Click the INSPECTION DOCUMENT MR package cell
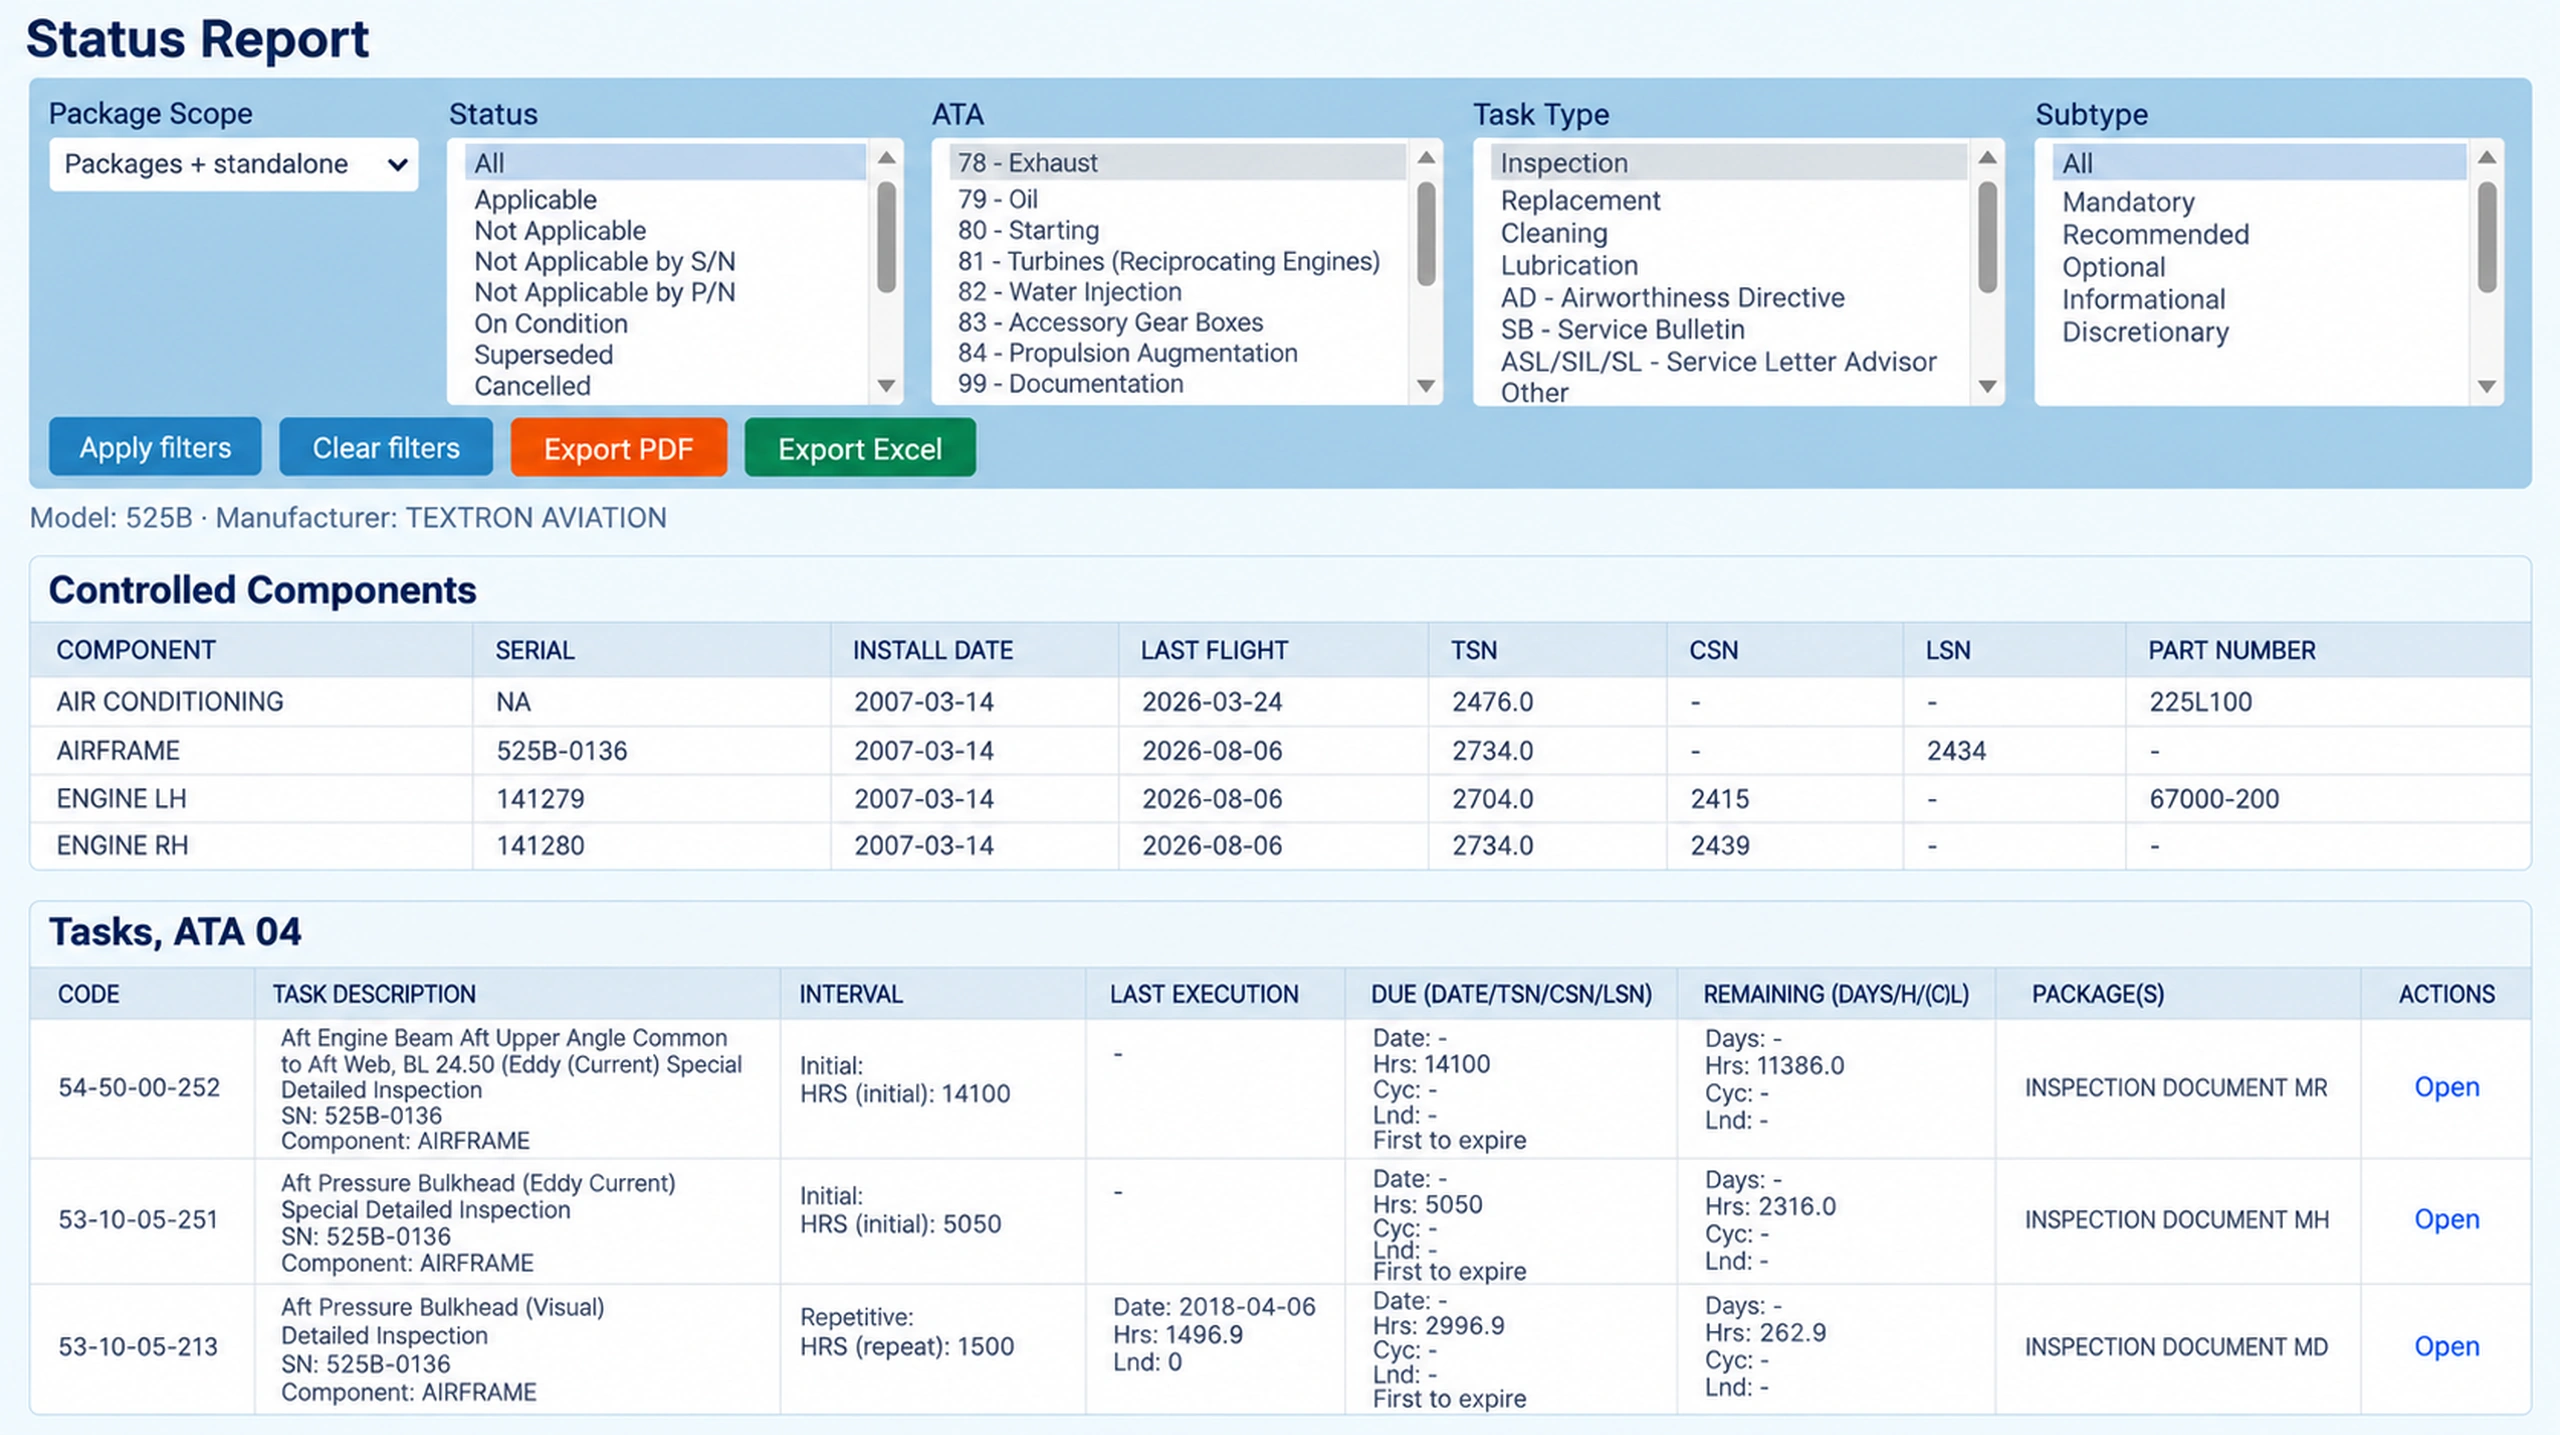 [x=2177, y=1088]
